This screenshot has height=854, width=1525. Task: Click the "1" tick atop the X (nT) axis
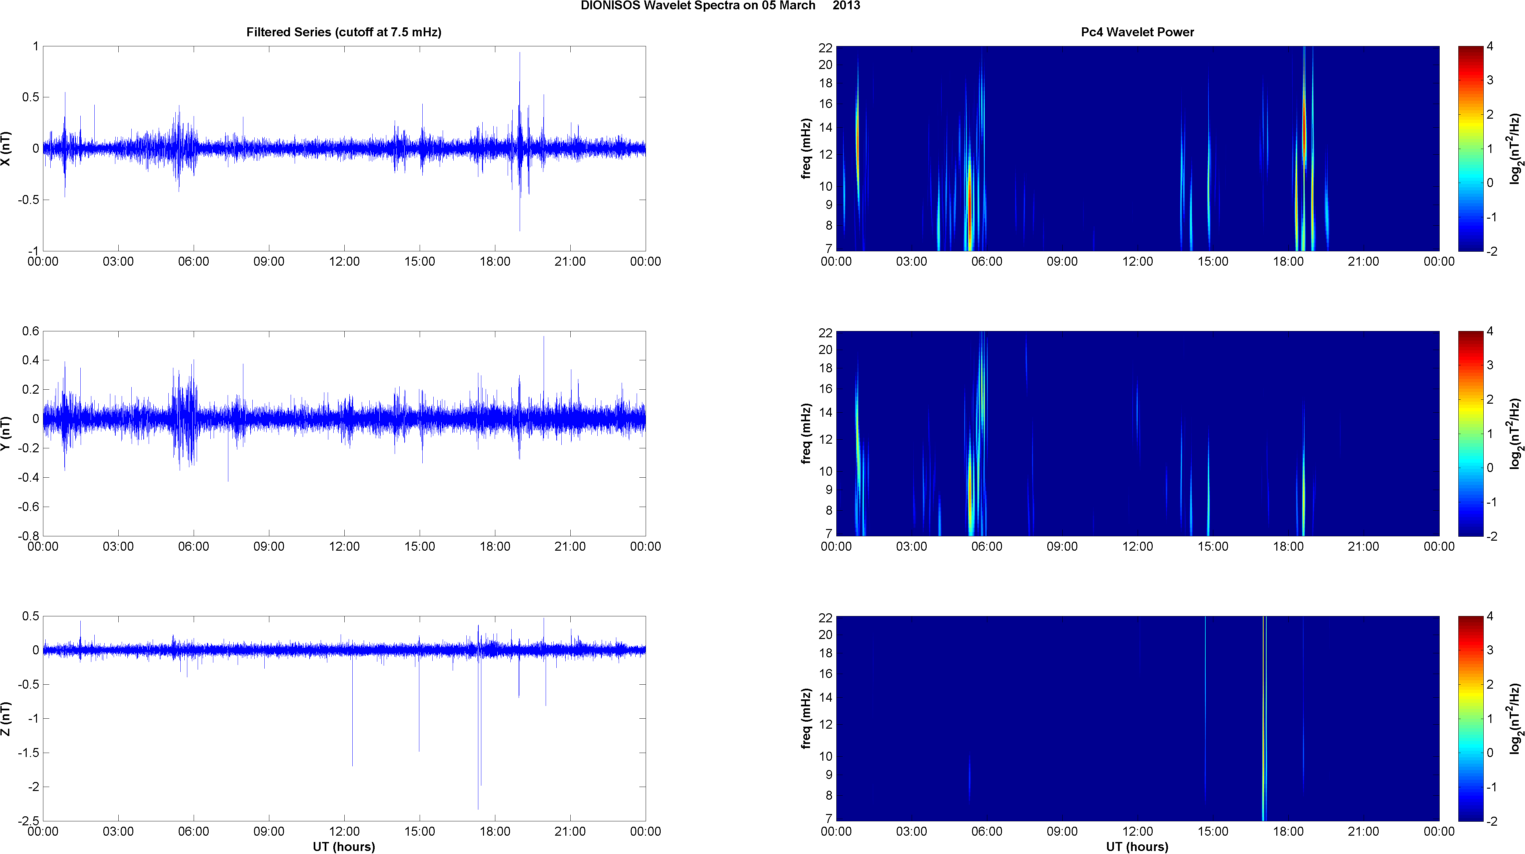pos(36,47)
